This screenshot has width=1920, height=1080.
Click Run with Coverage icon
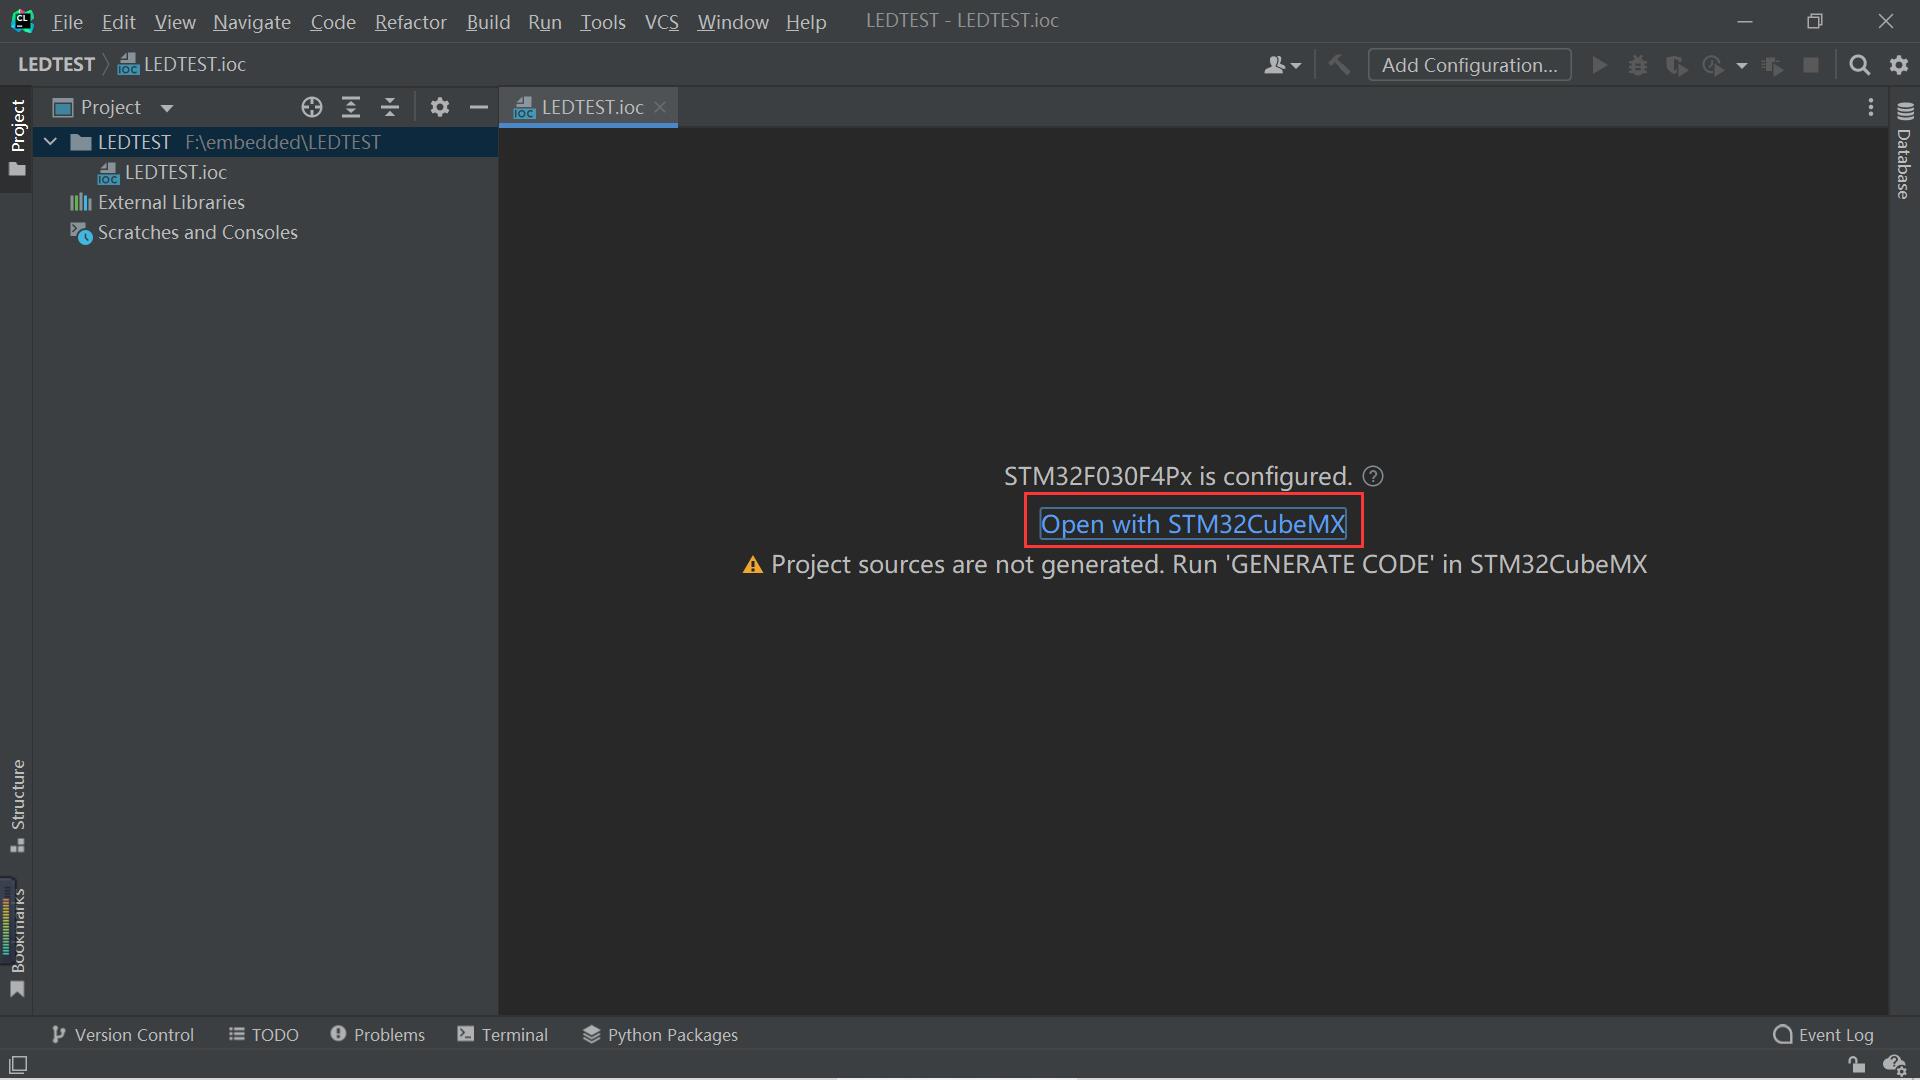point(1677,65)
